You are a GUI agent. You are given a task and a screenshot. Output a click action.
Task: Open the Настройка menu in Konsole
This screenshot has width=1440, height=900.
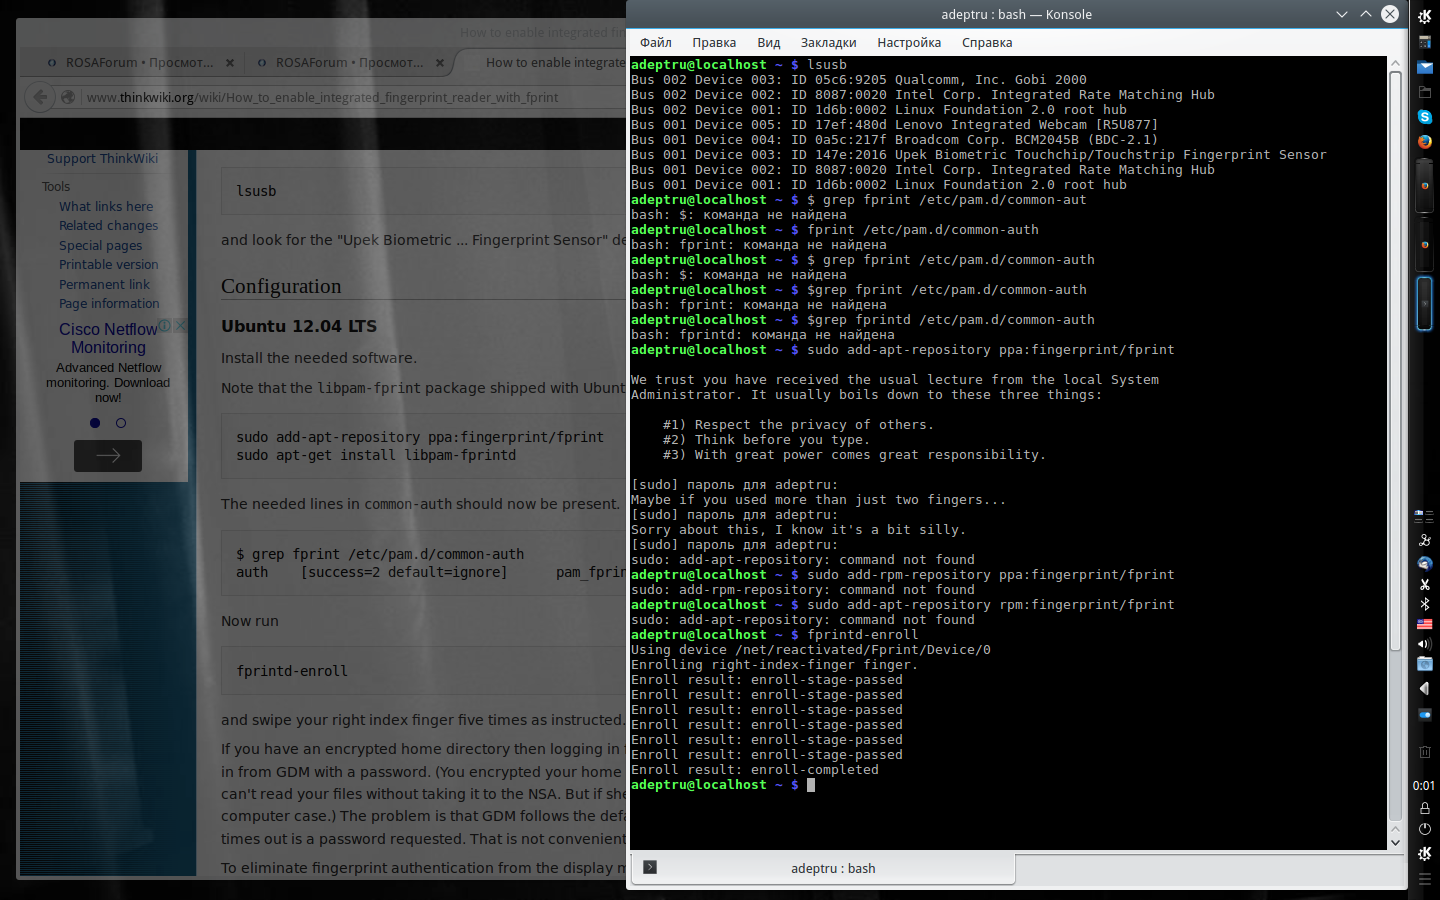(908, 43)
